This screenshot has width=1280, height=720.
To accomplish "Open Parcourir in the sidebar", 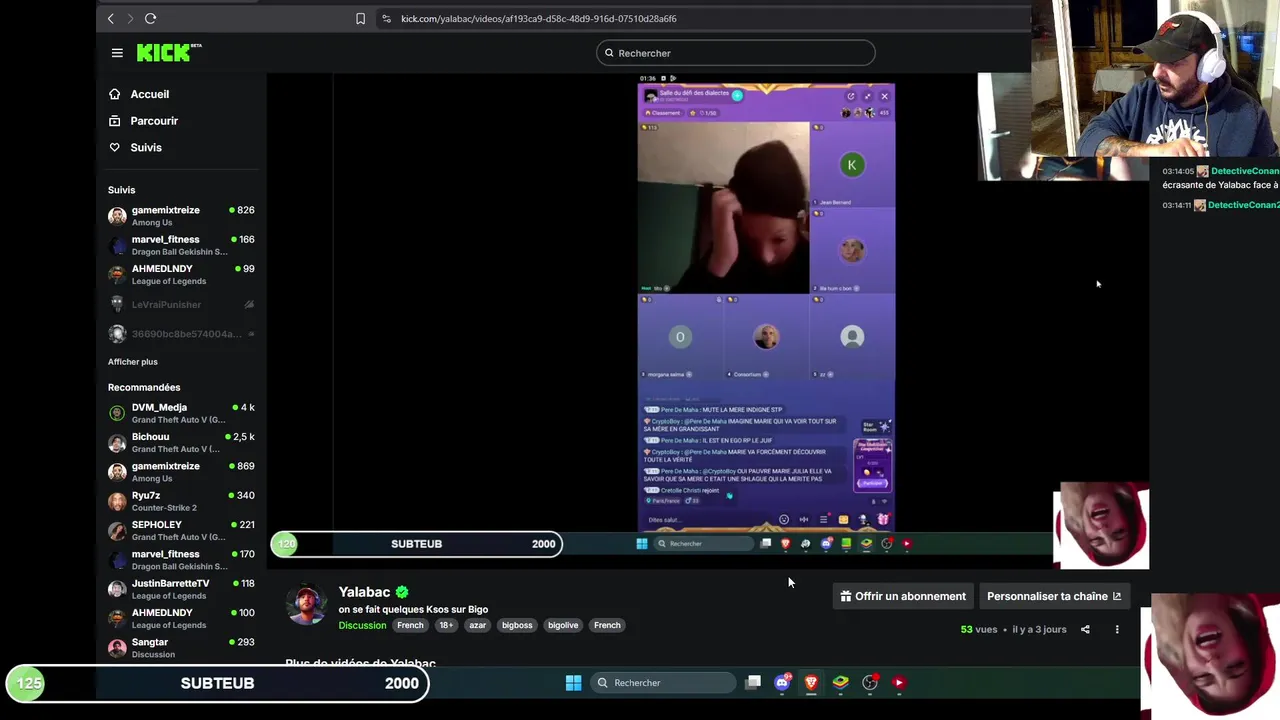I will tap(144, 121).
